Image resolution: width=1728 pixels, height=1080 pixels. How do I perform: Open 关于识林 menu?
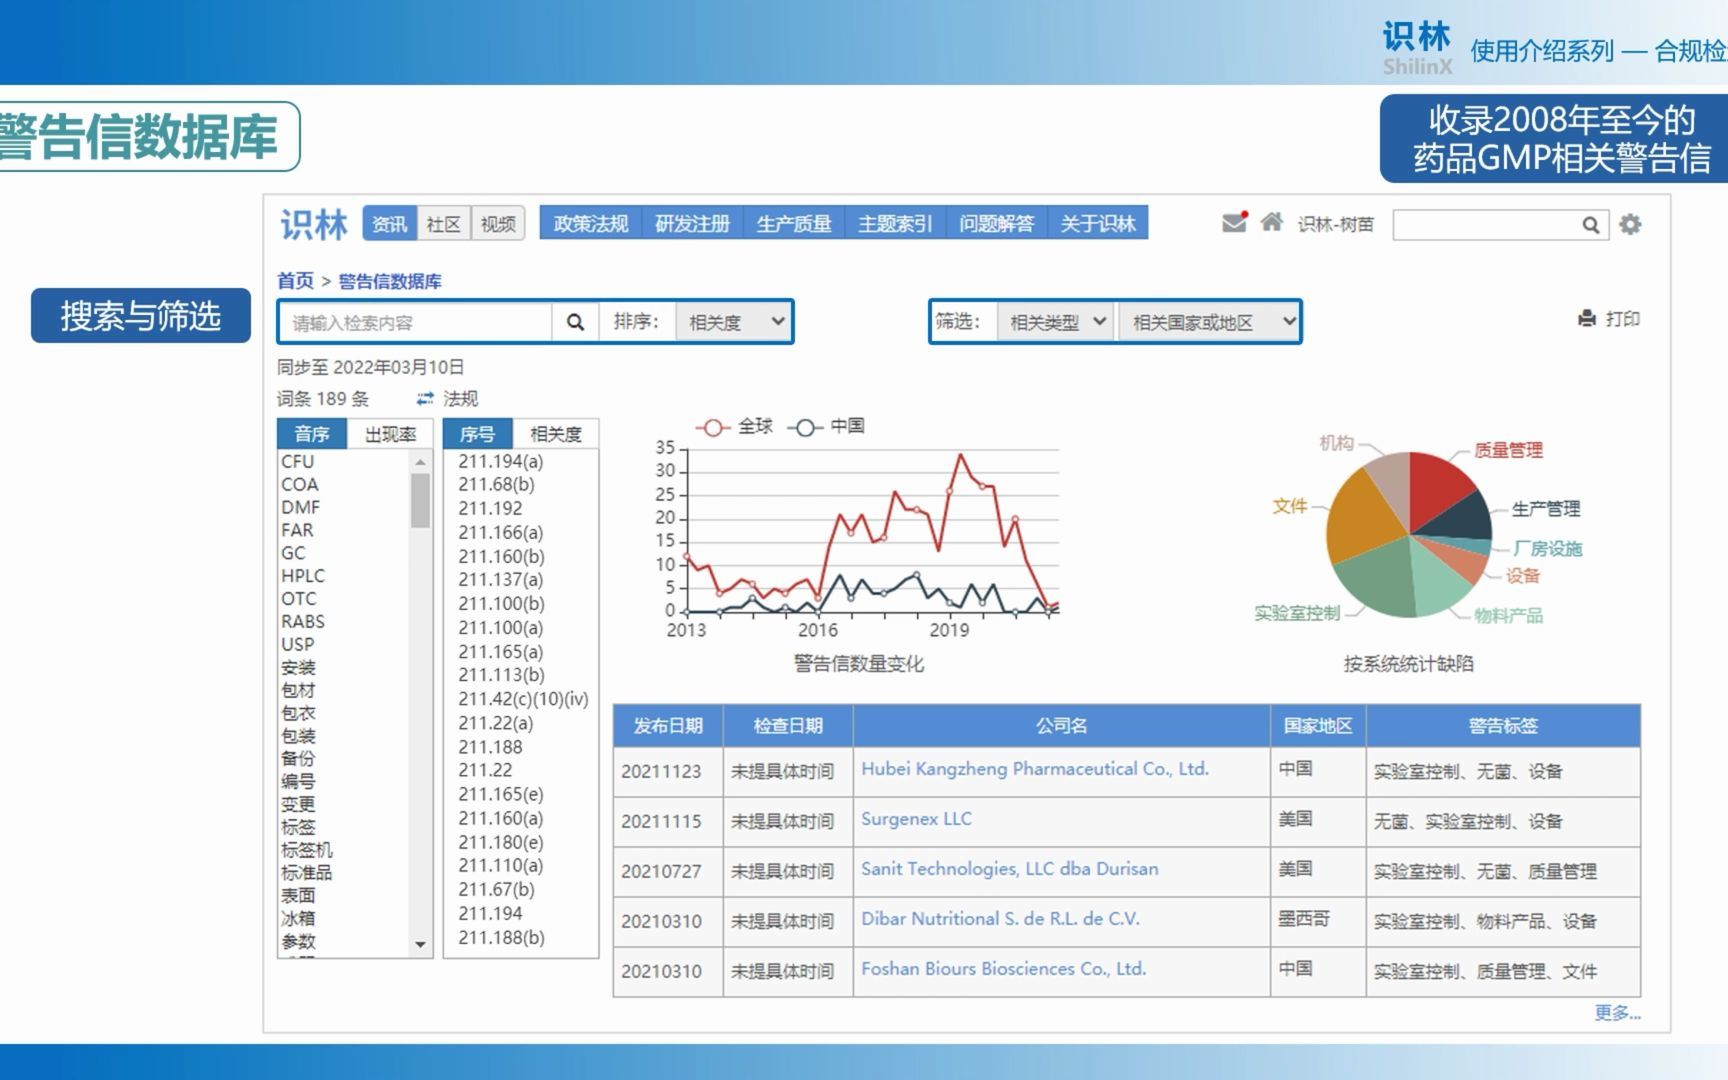click(1098, 224)
